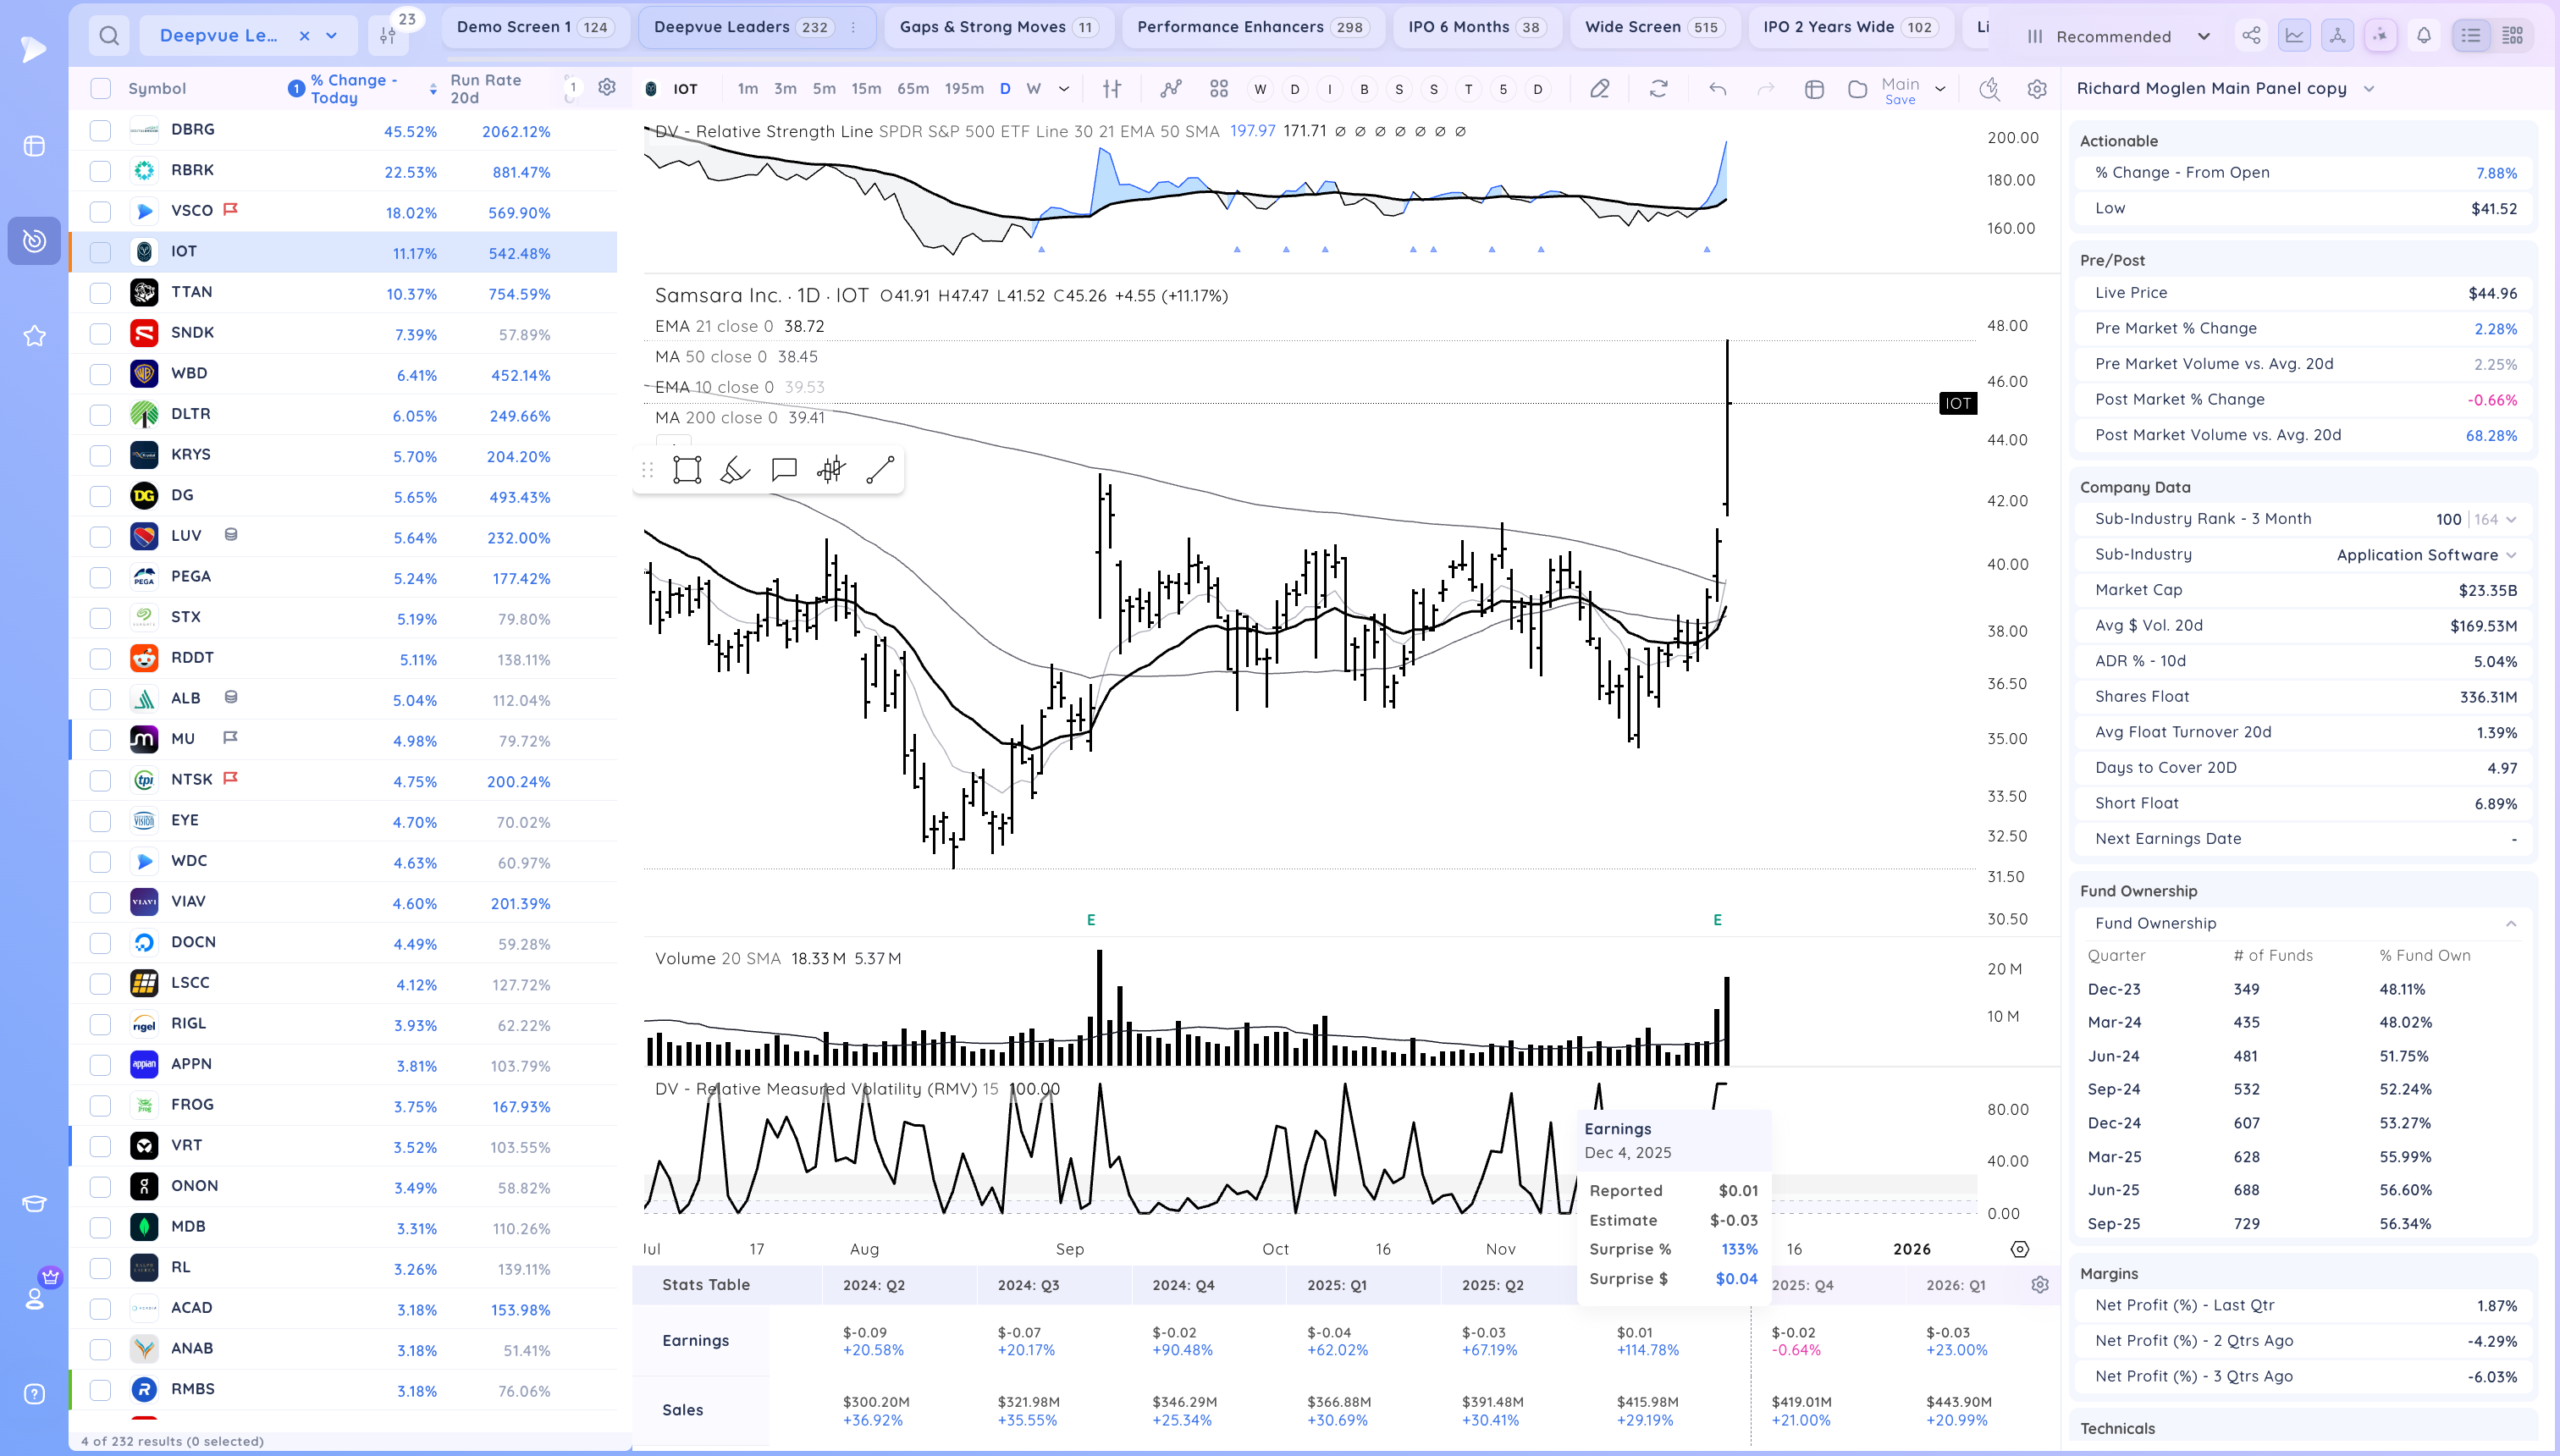This screenshot has height=1456, width=2560.
Task: Toggle the select-all checkbox in Symbol header
Action: (x=100, y=88)
